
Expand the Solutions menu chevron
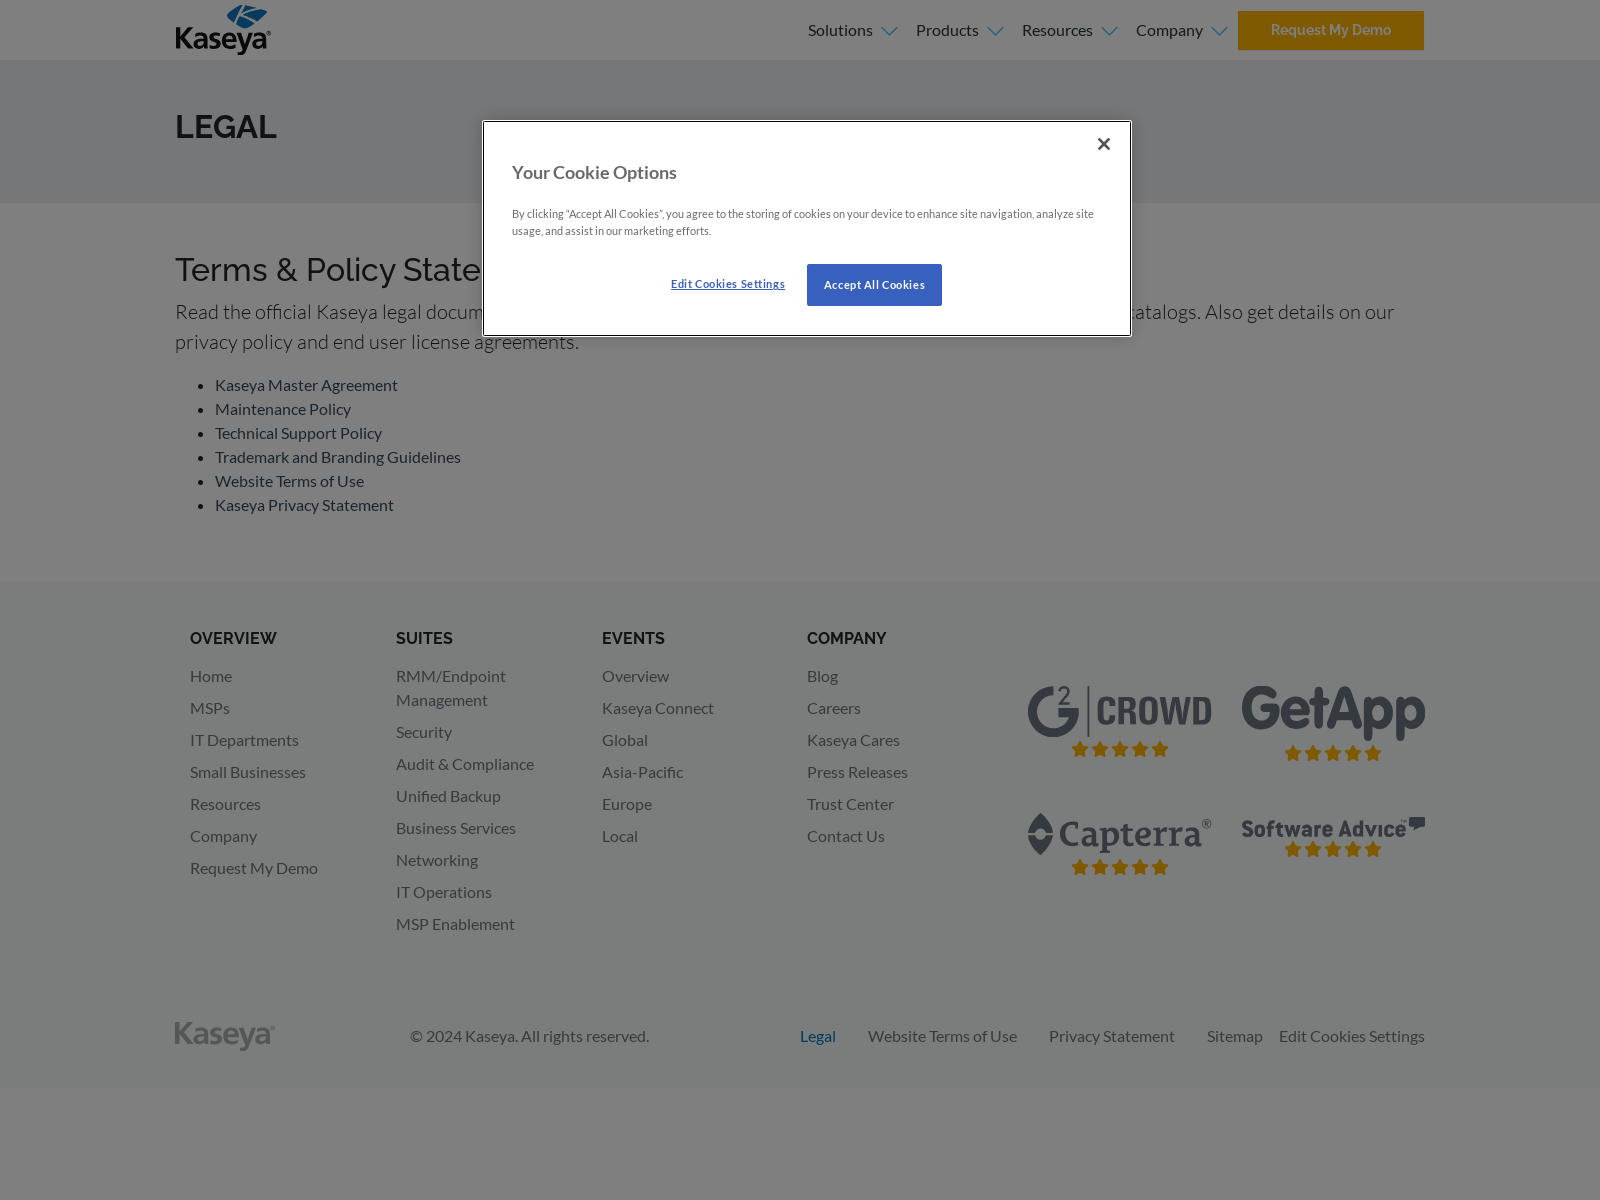(889, 31)
